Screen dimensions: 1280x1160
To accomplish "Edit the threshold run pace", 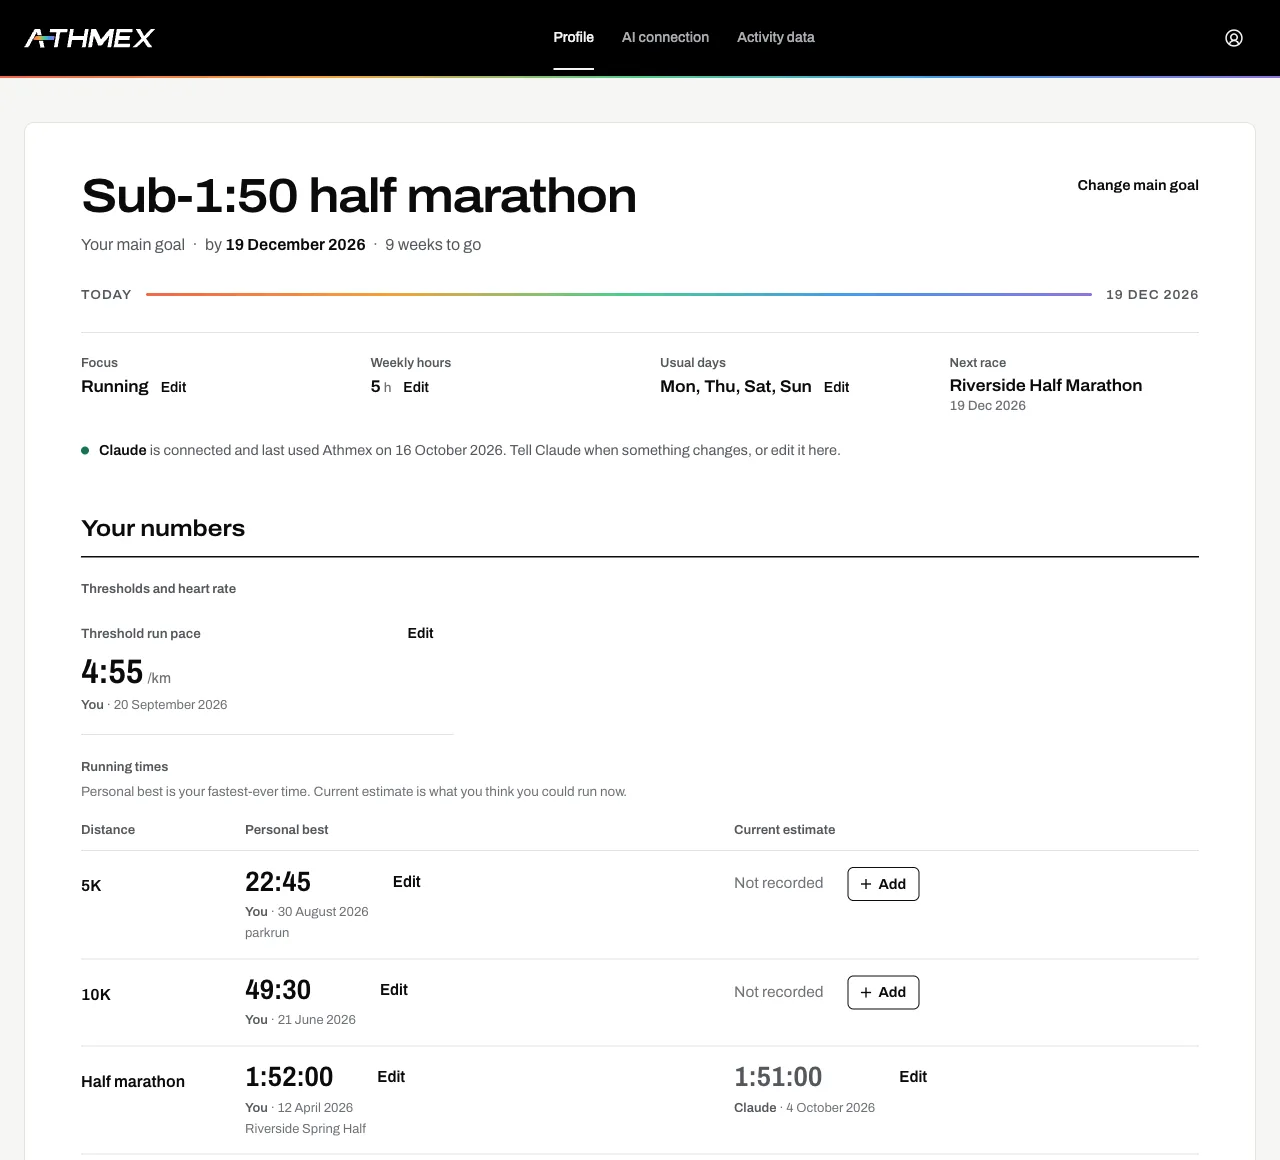I will [x=420, y=633].
